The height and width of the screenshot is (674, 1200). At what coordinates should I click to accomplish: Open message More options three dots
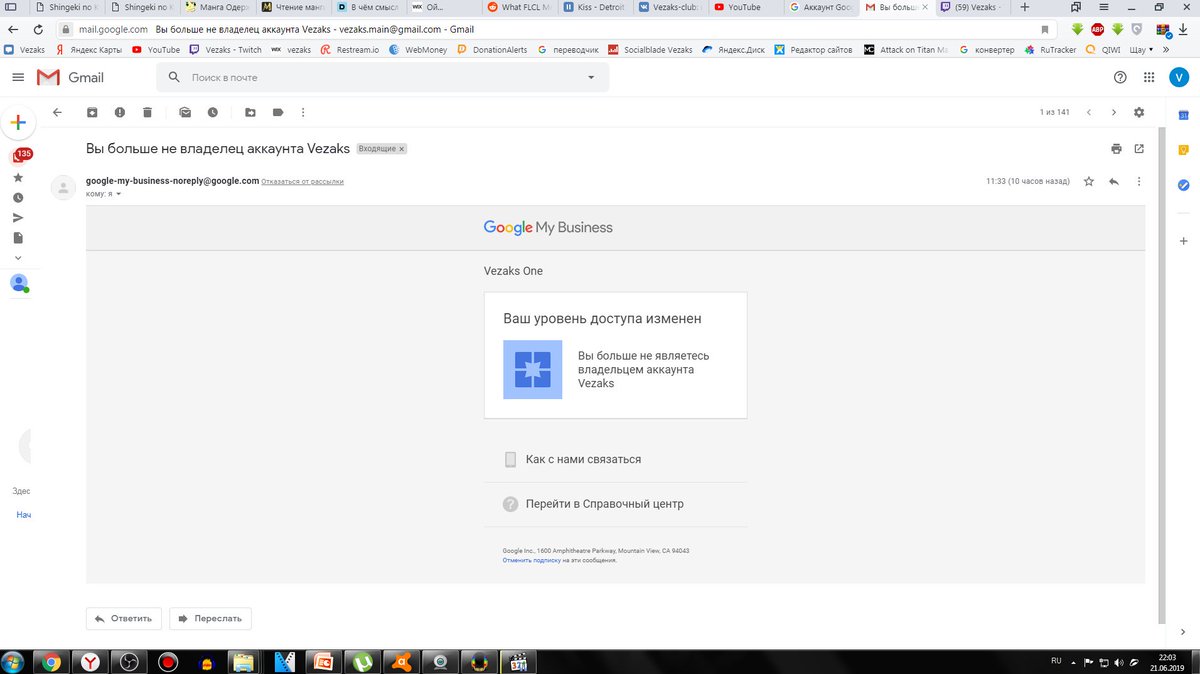(1139, 182)
